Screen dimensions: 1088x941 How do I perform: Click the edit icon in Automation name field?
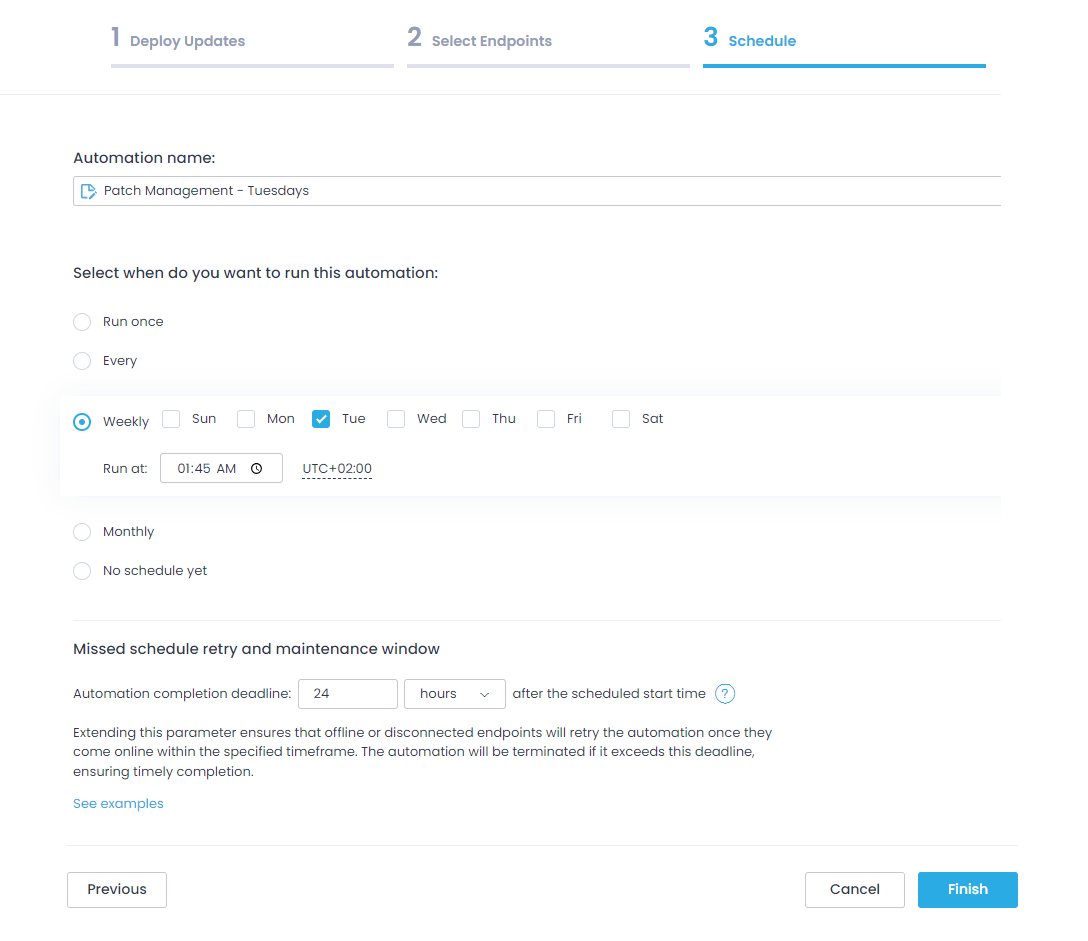(x=88, y=192)
